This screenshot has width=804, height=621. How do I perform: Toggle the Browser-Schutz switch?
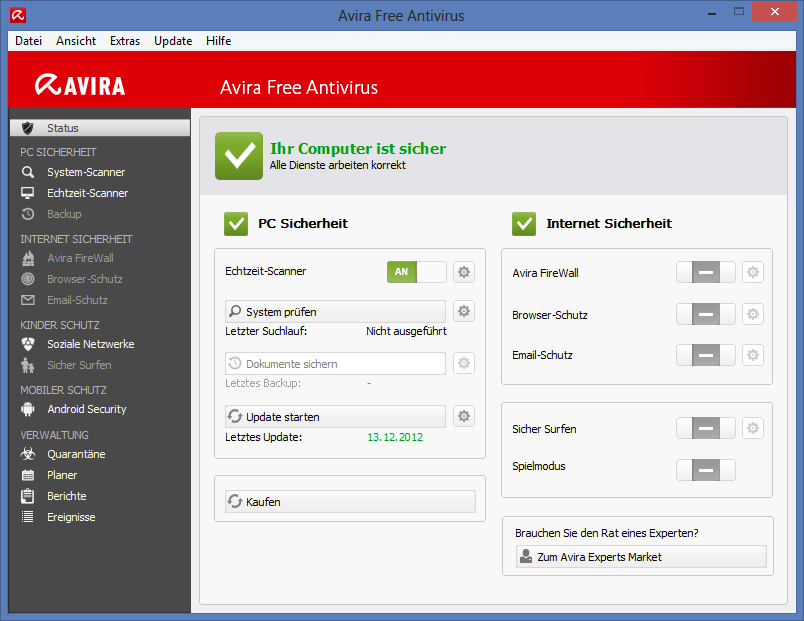click(x=705, y=314)
